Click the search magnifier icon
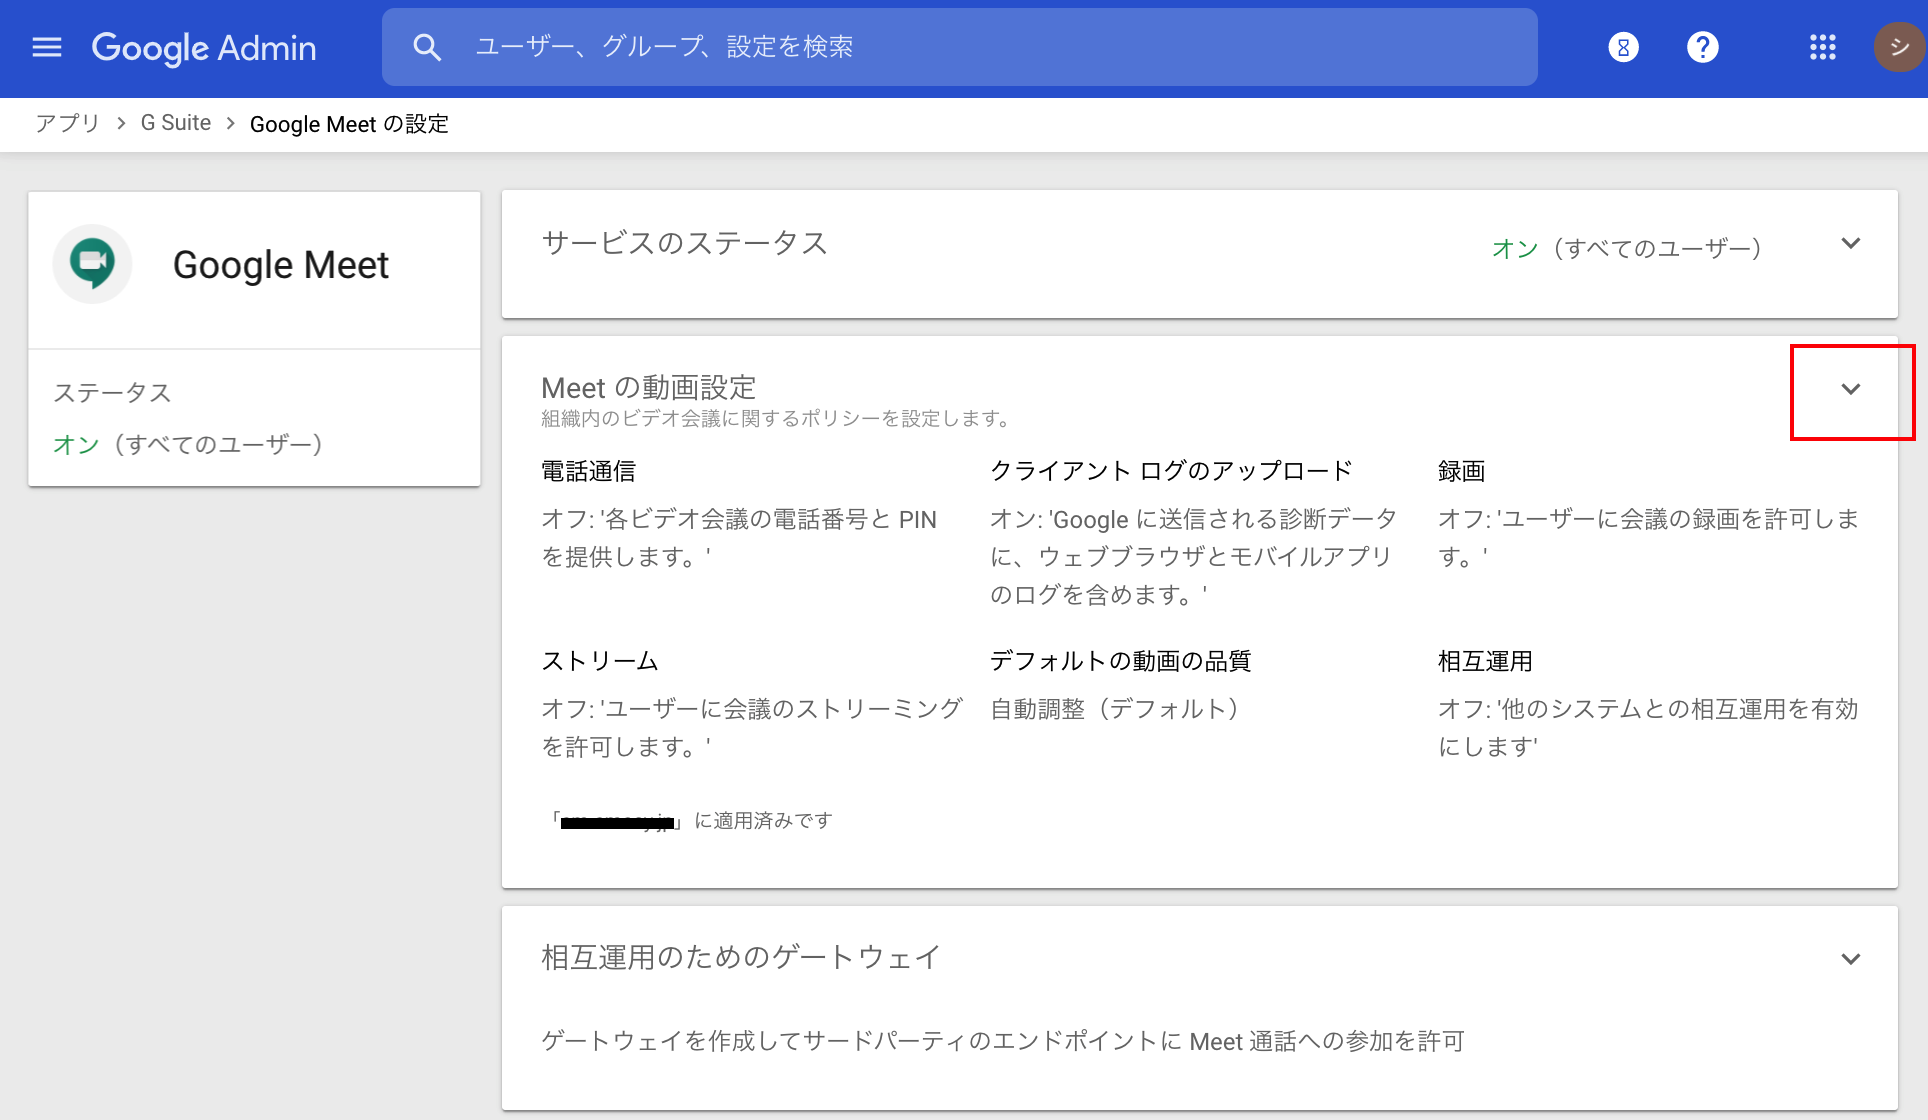1928x1120 pixels. pos(427,47)
